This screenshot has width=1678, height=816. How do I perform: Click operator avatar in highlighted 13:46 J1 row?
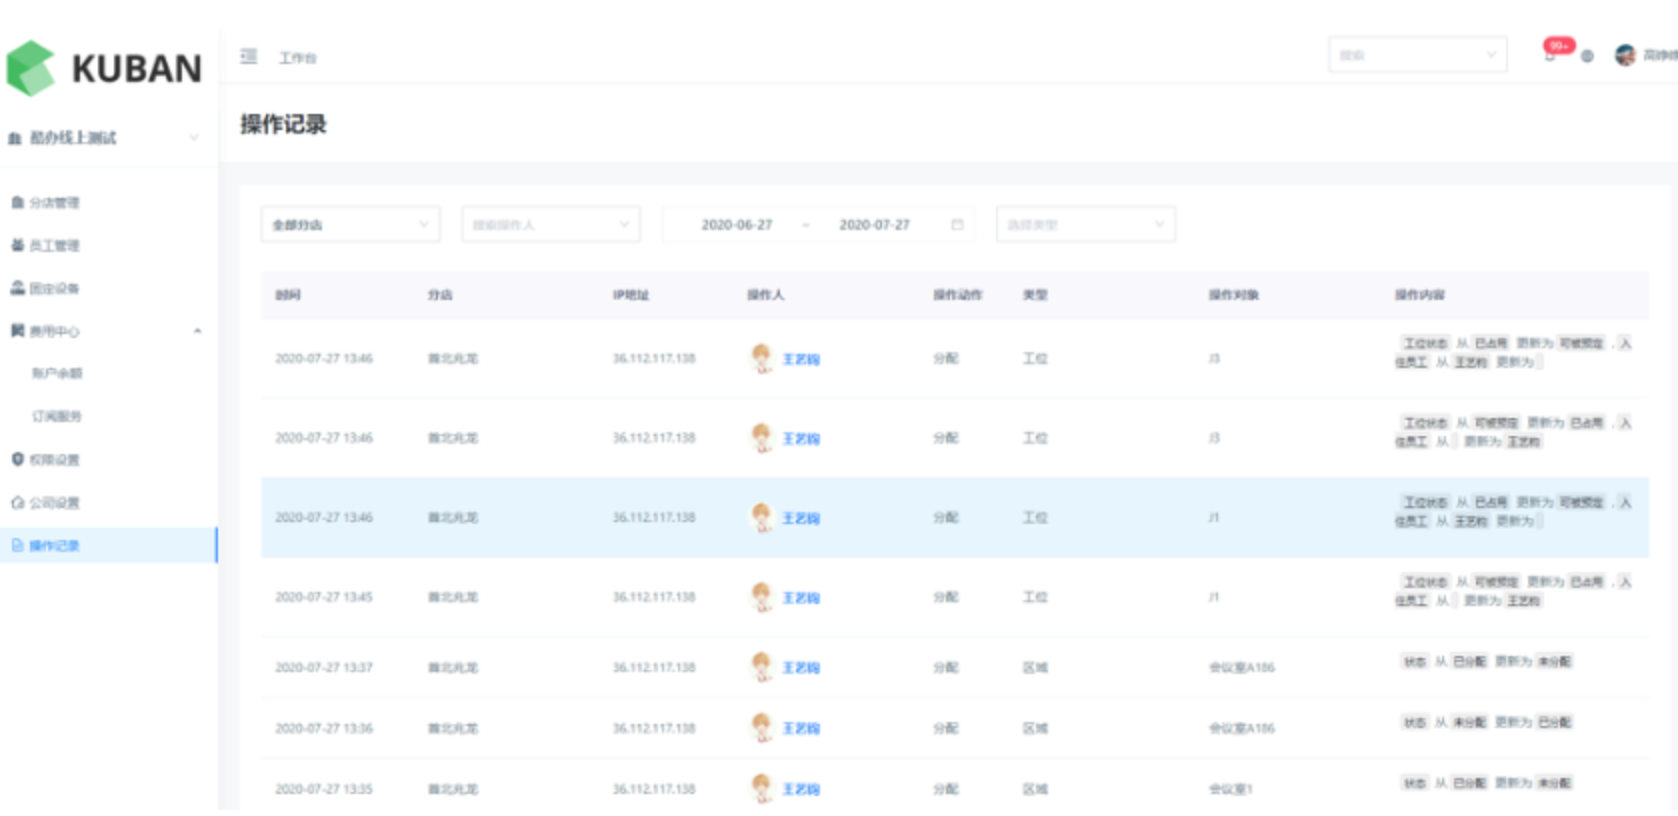coord(762,517)
